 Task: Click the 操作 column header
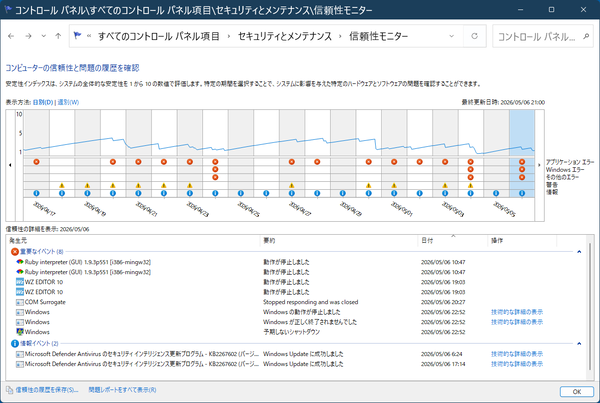click(522, 241)
